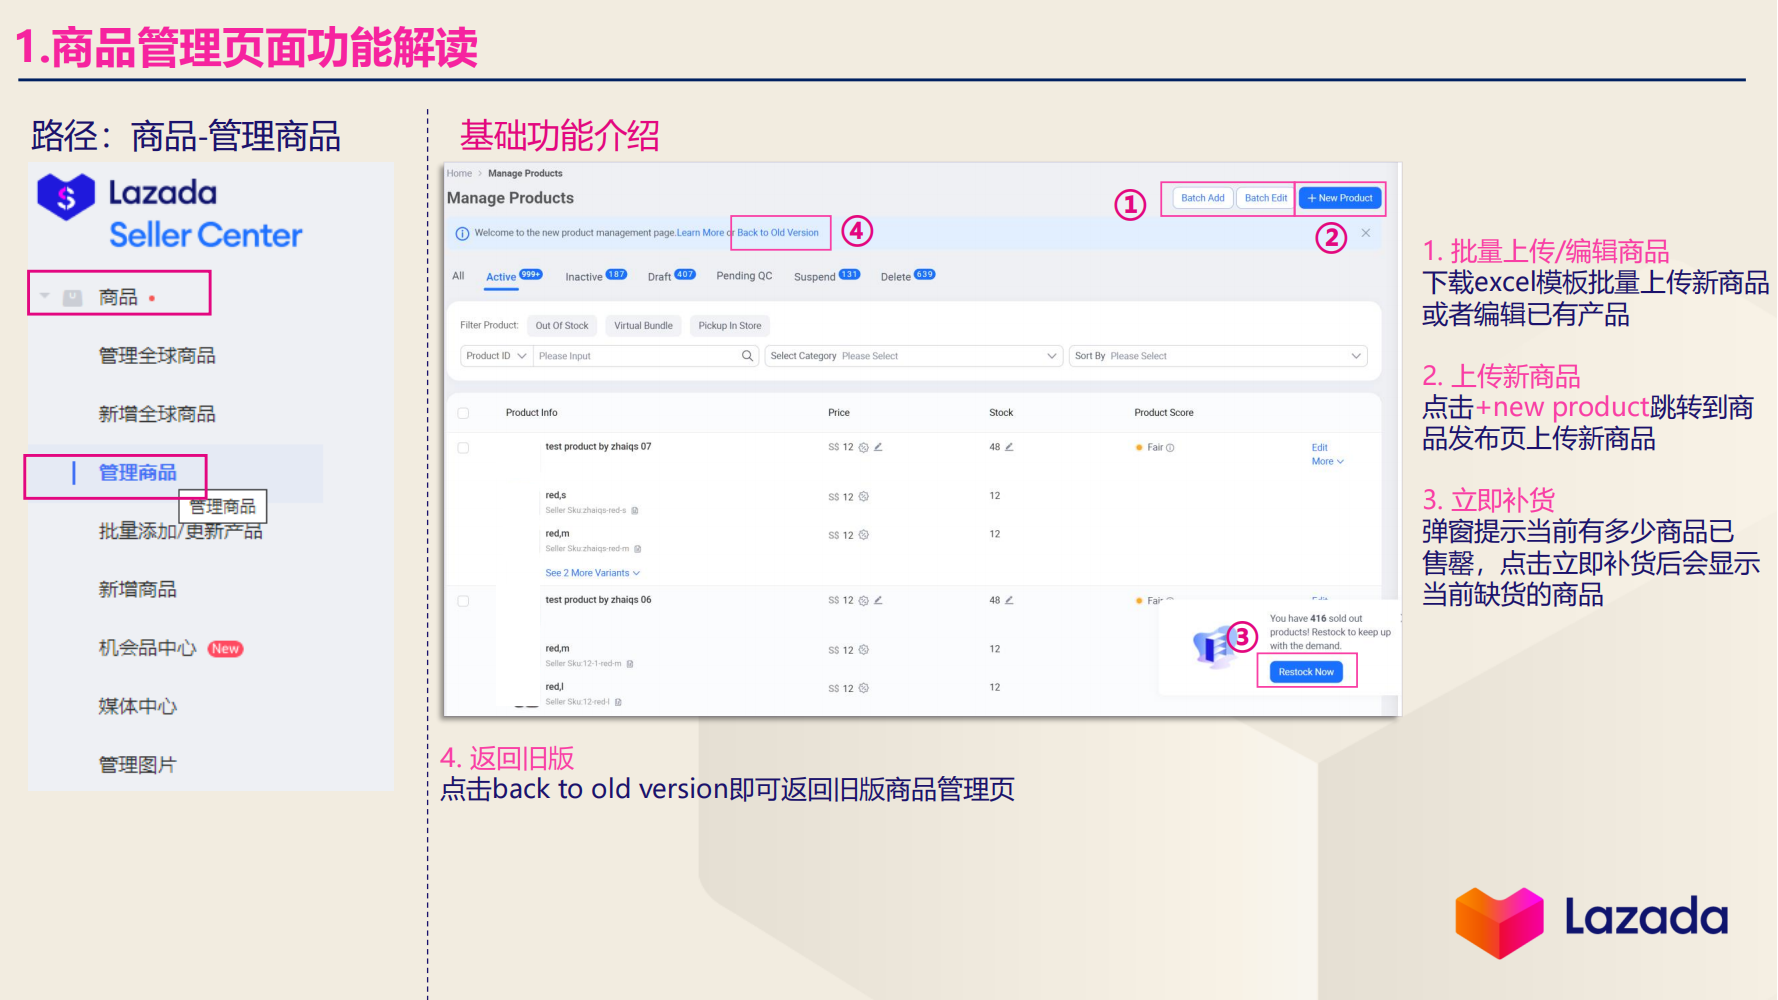The width and height of the screenshot is (1778, 1000).
Task: Open the info icon in the welcome banner
Action: [x=460, y=233]
